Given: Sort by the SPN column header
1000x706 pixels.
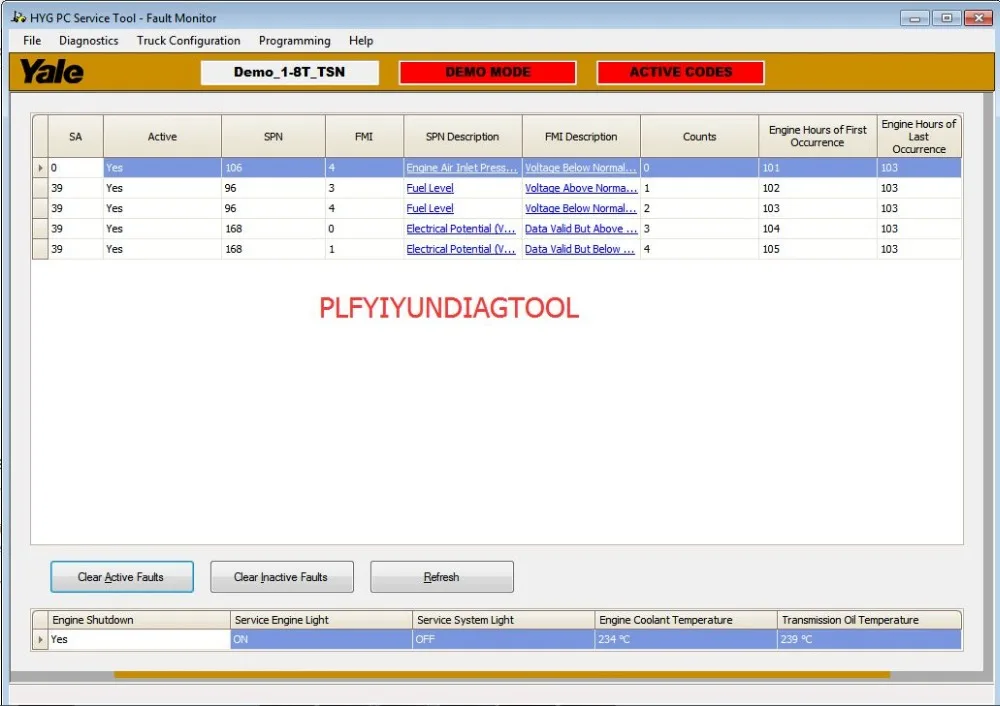Looking at the screenshot, I should (x=273, y=136).
